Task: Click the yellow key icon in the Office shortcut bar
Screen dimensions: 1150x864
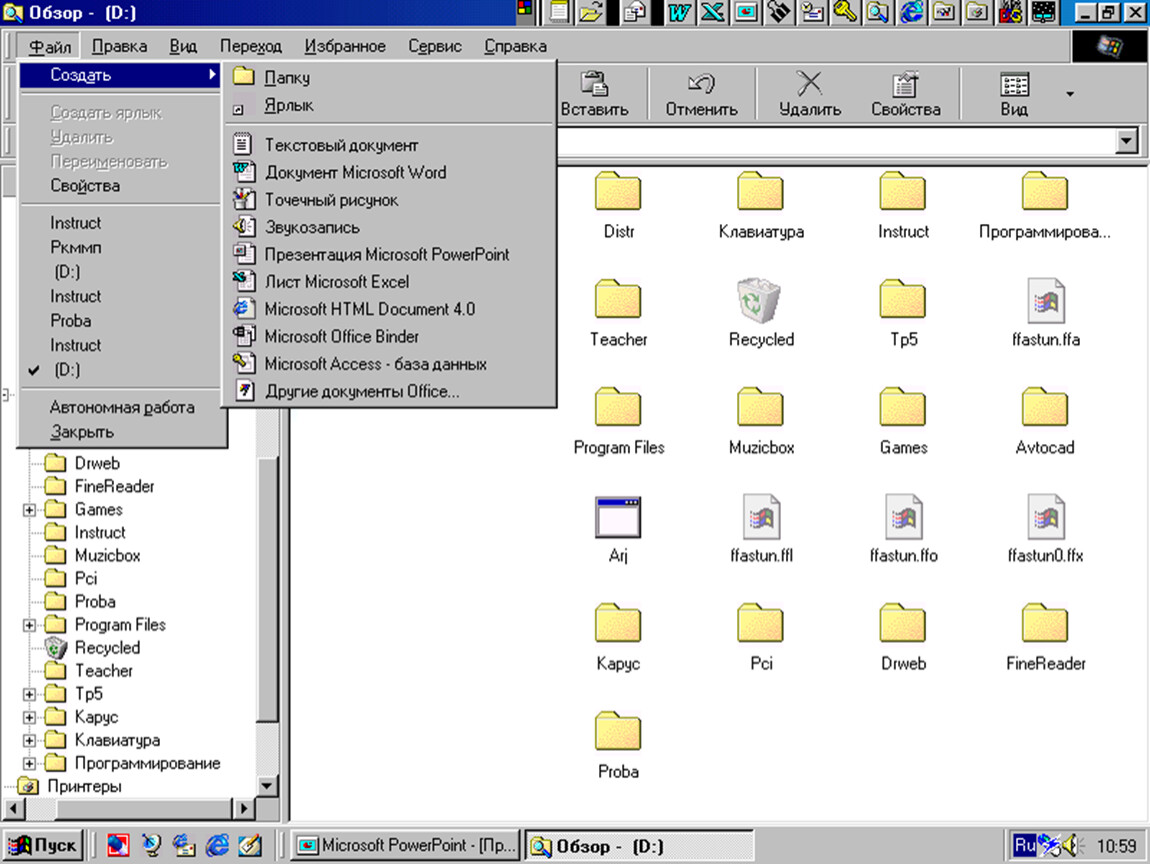Action: pos(845,12)
